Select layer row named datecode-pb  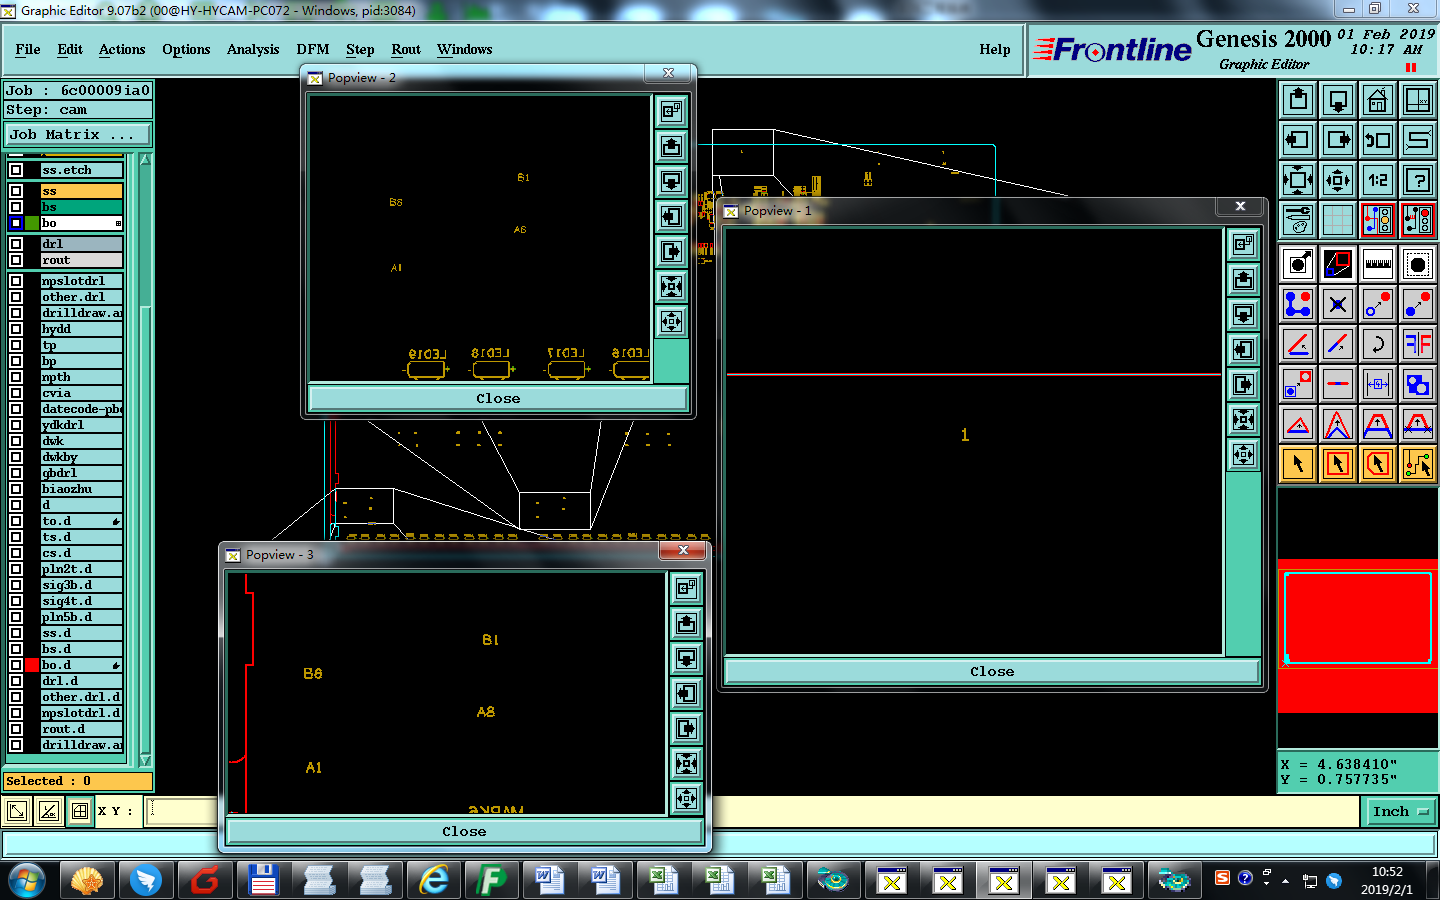pyautogui.click(x=82, y=409)
